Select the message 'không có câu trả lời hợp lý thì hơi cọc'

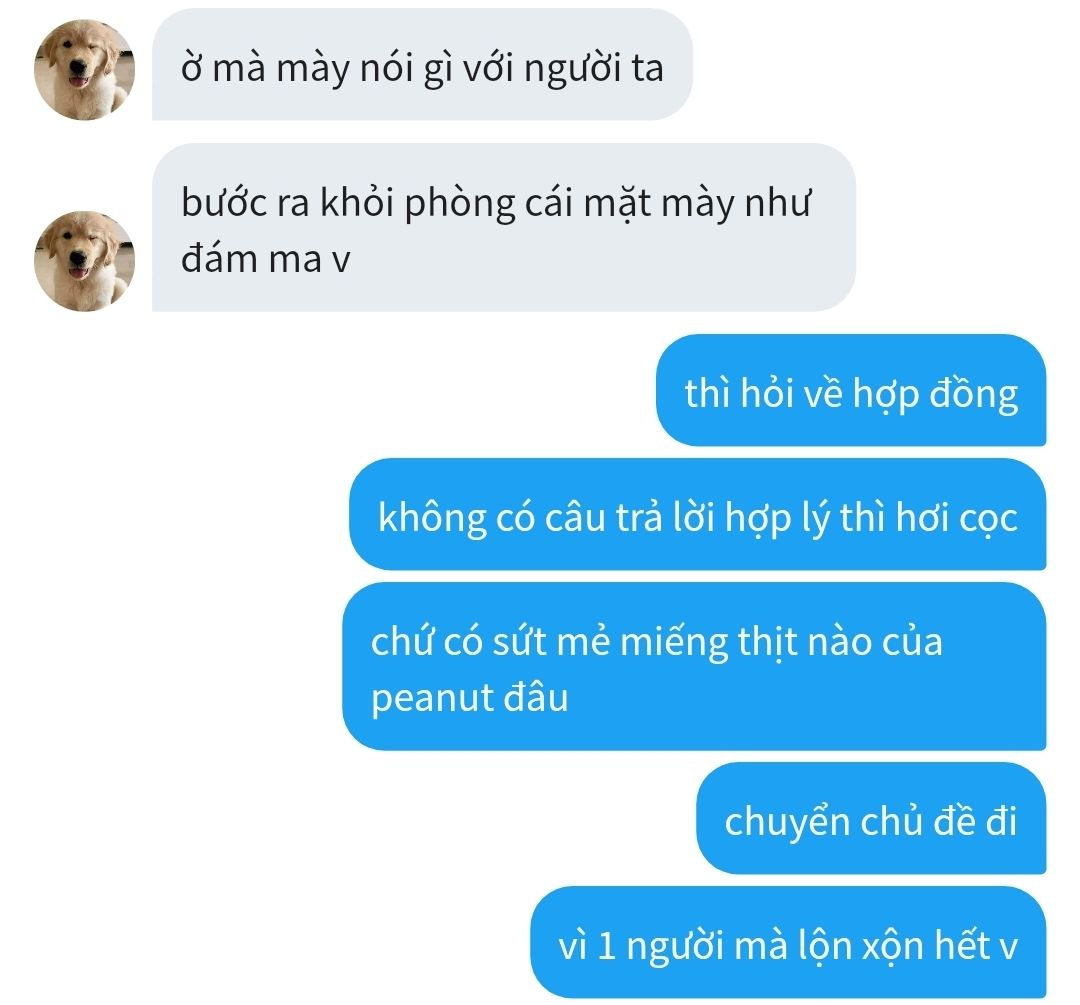[x=698, y=515]
